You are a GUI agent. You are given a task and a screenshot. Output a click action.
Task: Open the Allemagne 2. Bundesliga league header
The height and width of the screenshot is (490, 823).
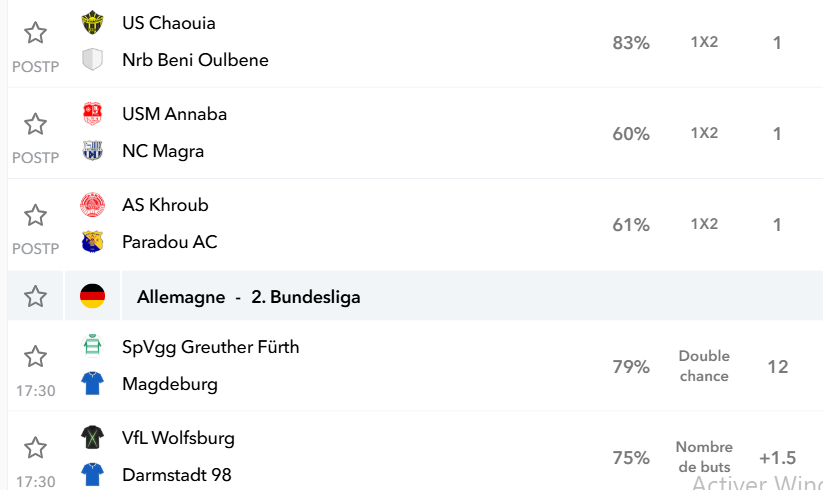pos(248,297)
